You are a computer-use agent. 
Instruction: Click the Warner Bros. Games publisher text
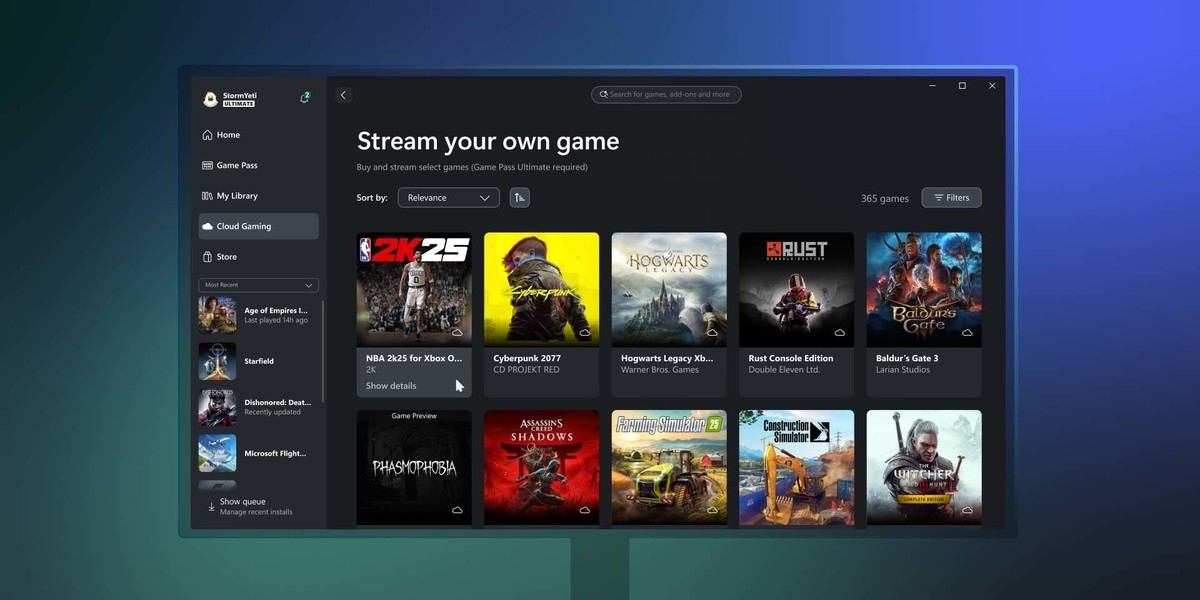click(660, 370)
